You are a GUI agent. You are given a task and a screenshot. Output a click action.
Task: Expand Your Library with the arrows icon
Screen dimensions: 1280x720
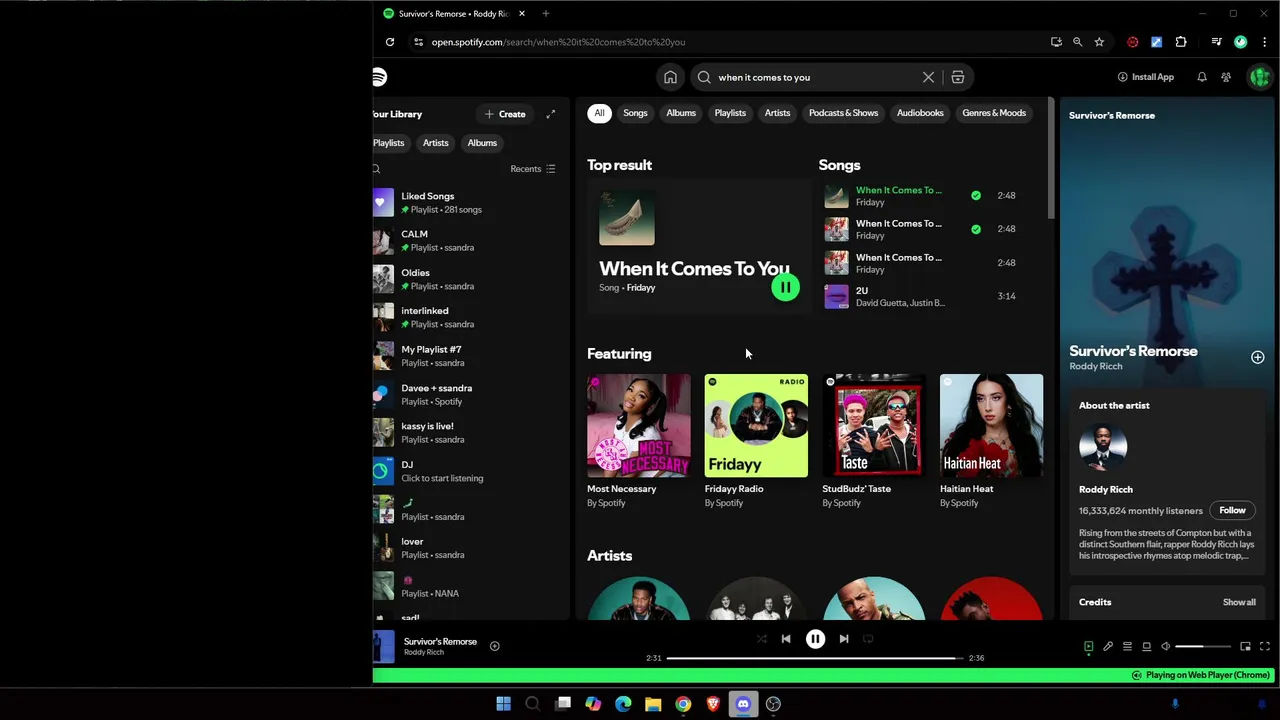(550, 114)
